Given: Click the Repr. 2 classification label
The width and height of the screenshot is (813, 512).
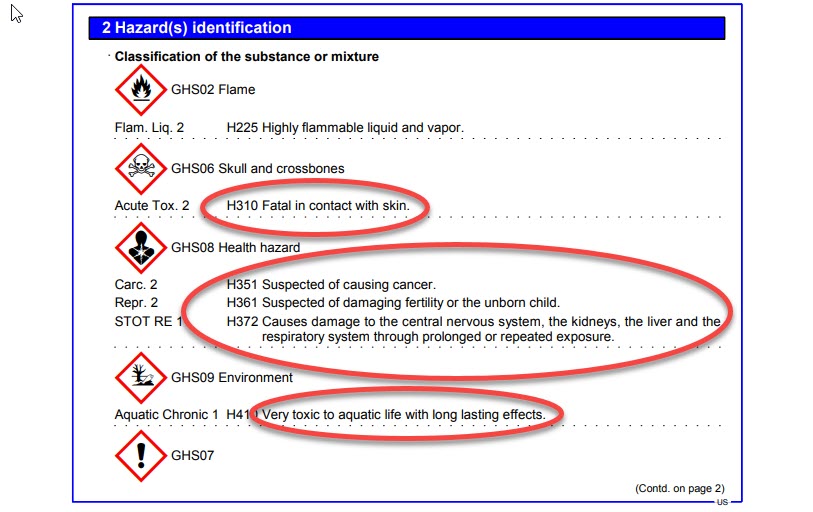Looking at the screenshot, I should (x=137, y=302).
